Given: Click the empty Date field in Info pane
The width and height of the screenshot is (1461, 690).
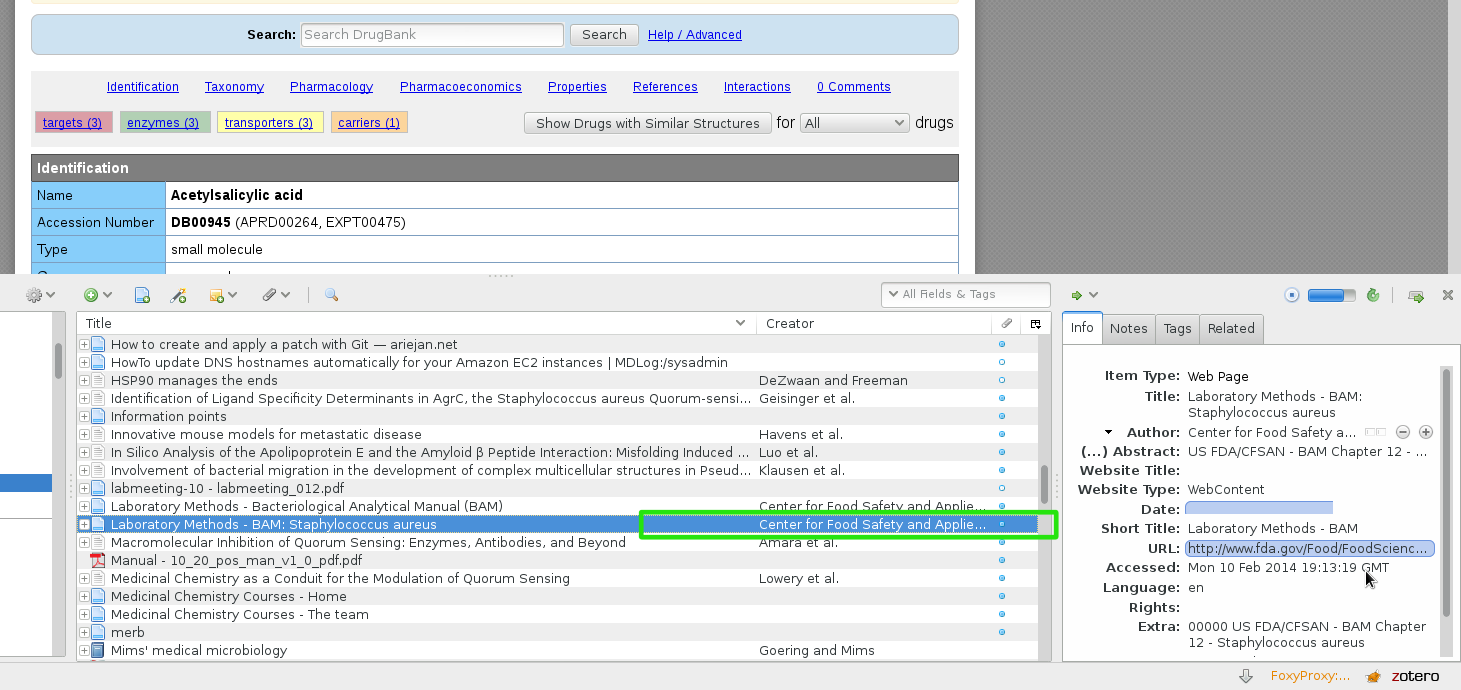Looking at the screenshot, I should (1259, 509).
